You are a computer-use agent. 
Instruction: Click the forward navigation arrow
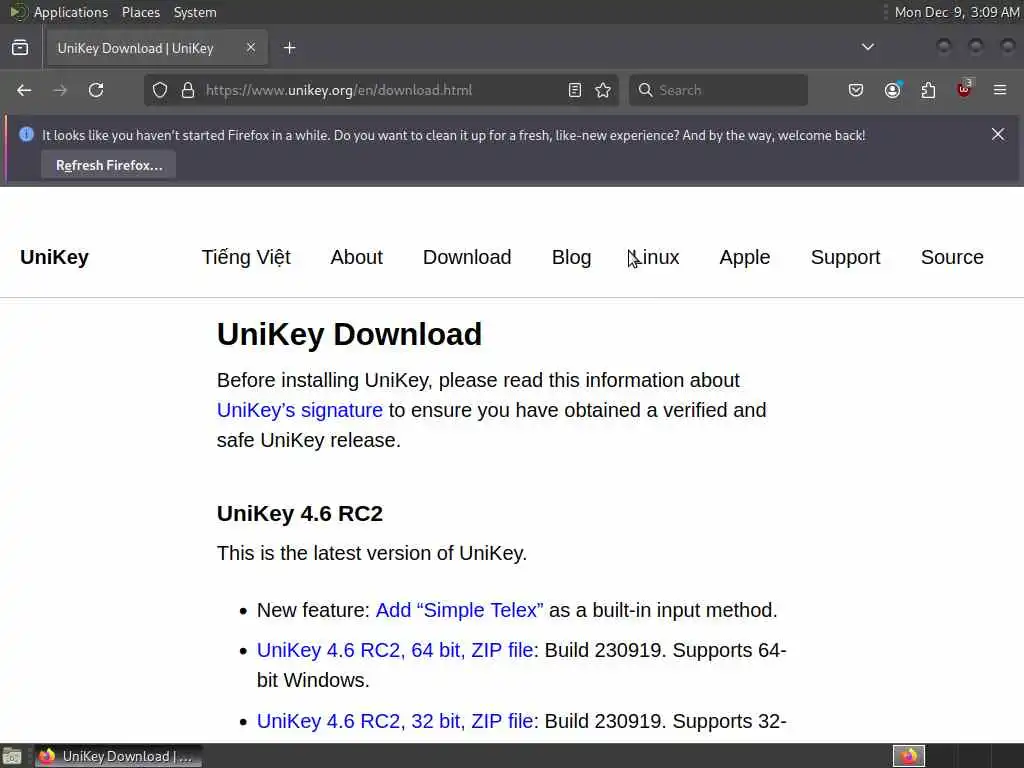point(60,90)
